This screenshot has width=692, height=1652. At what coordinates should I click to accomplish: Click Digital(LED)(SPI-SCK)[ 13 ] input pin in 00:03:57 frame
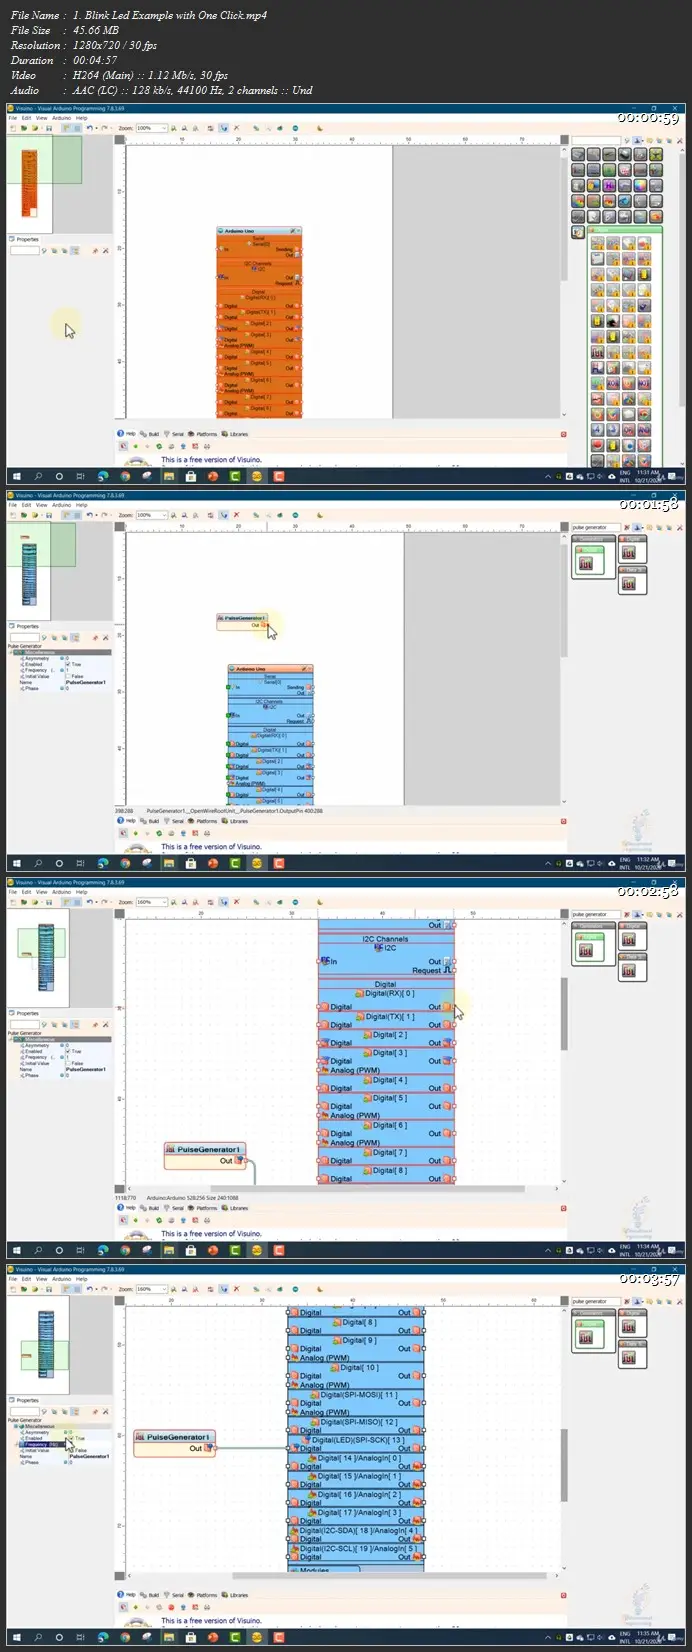(291, 1448)
